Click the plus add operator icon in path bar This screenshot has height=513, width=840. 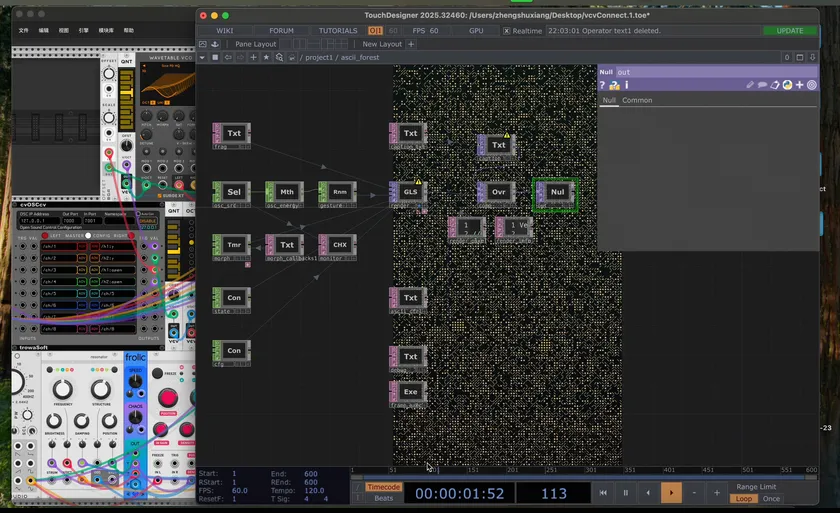pos(253,57)
